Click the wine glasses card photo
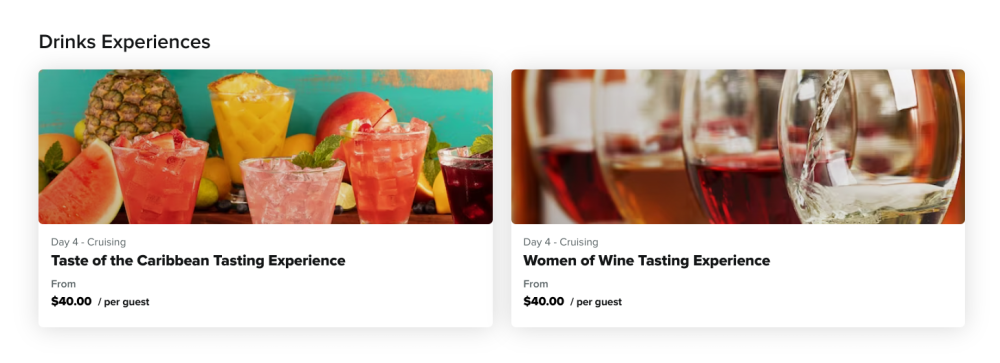The image size is (1000, 363). coord(738,147)
